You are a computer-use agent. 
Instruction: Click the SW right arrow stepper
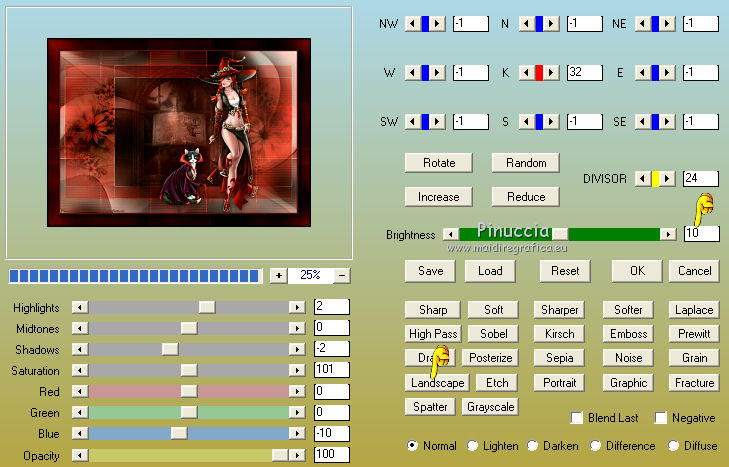437,122
